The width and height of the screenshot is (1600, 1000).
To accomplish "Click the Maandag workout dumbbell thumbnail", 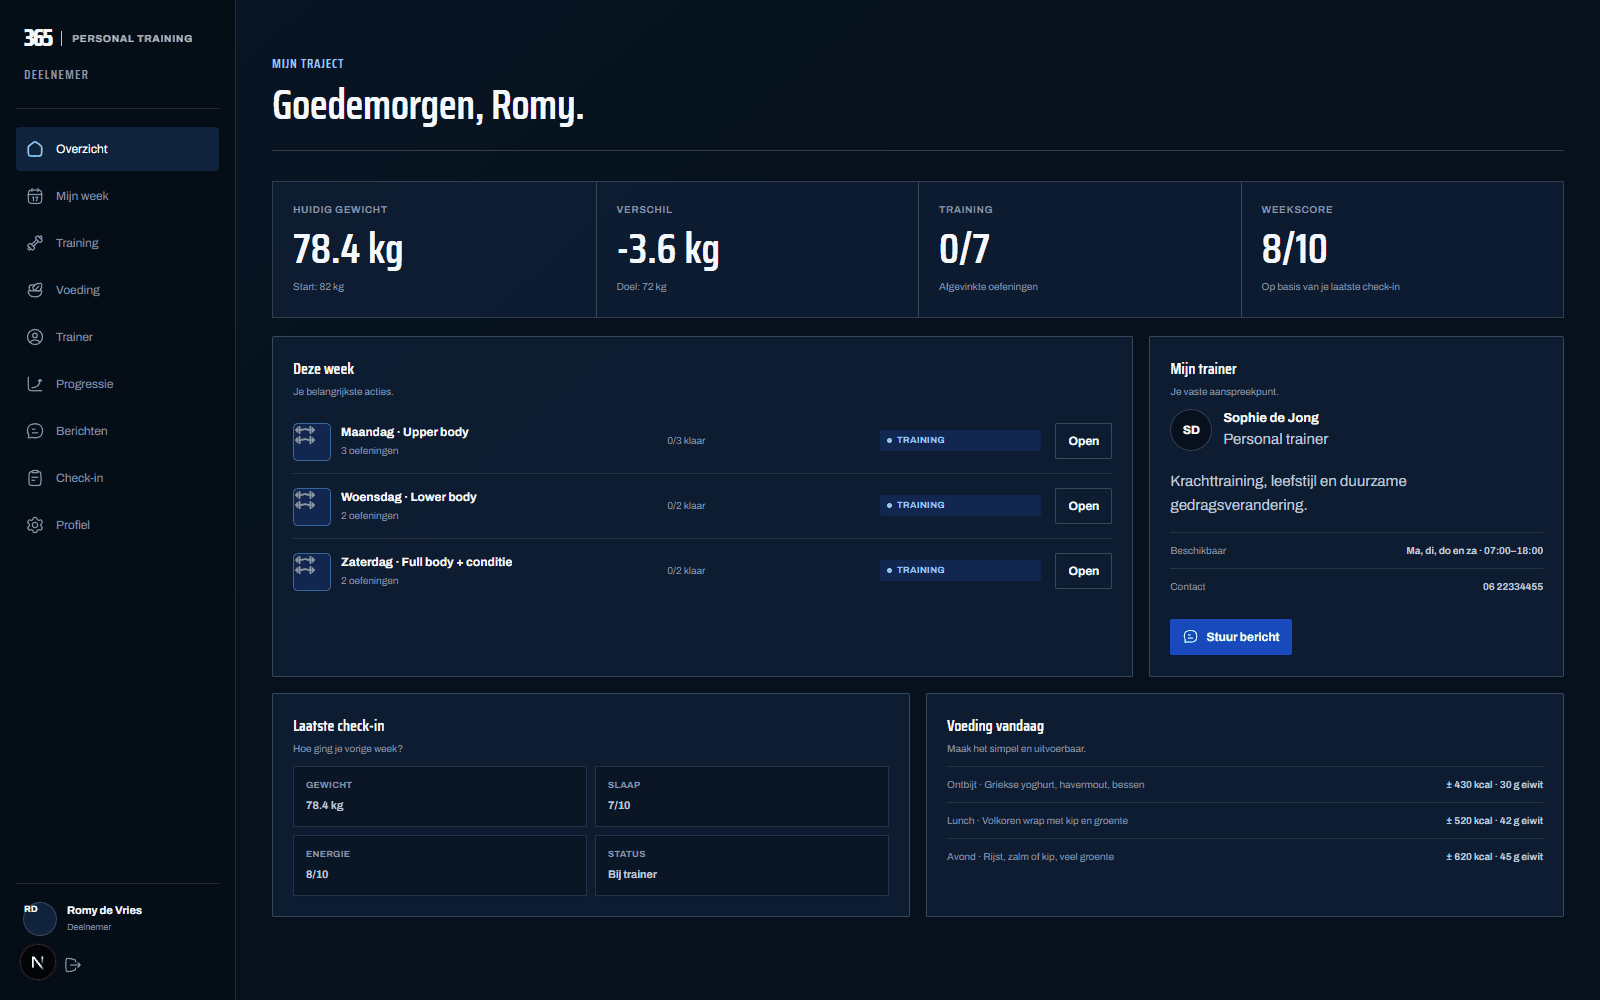I will 312,442.
